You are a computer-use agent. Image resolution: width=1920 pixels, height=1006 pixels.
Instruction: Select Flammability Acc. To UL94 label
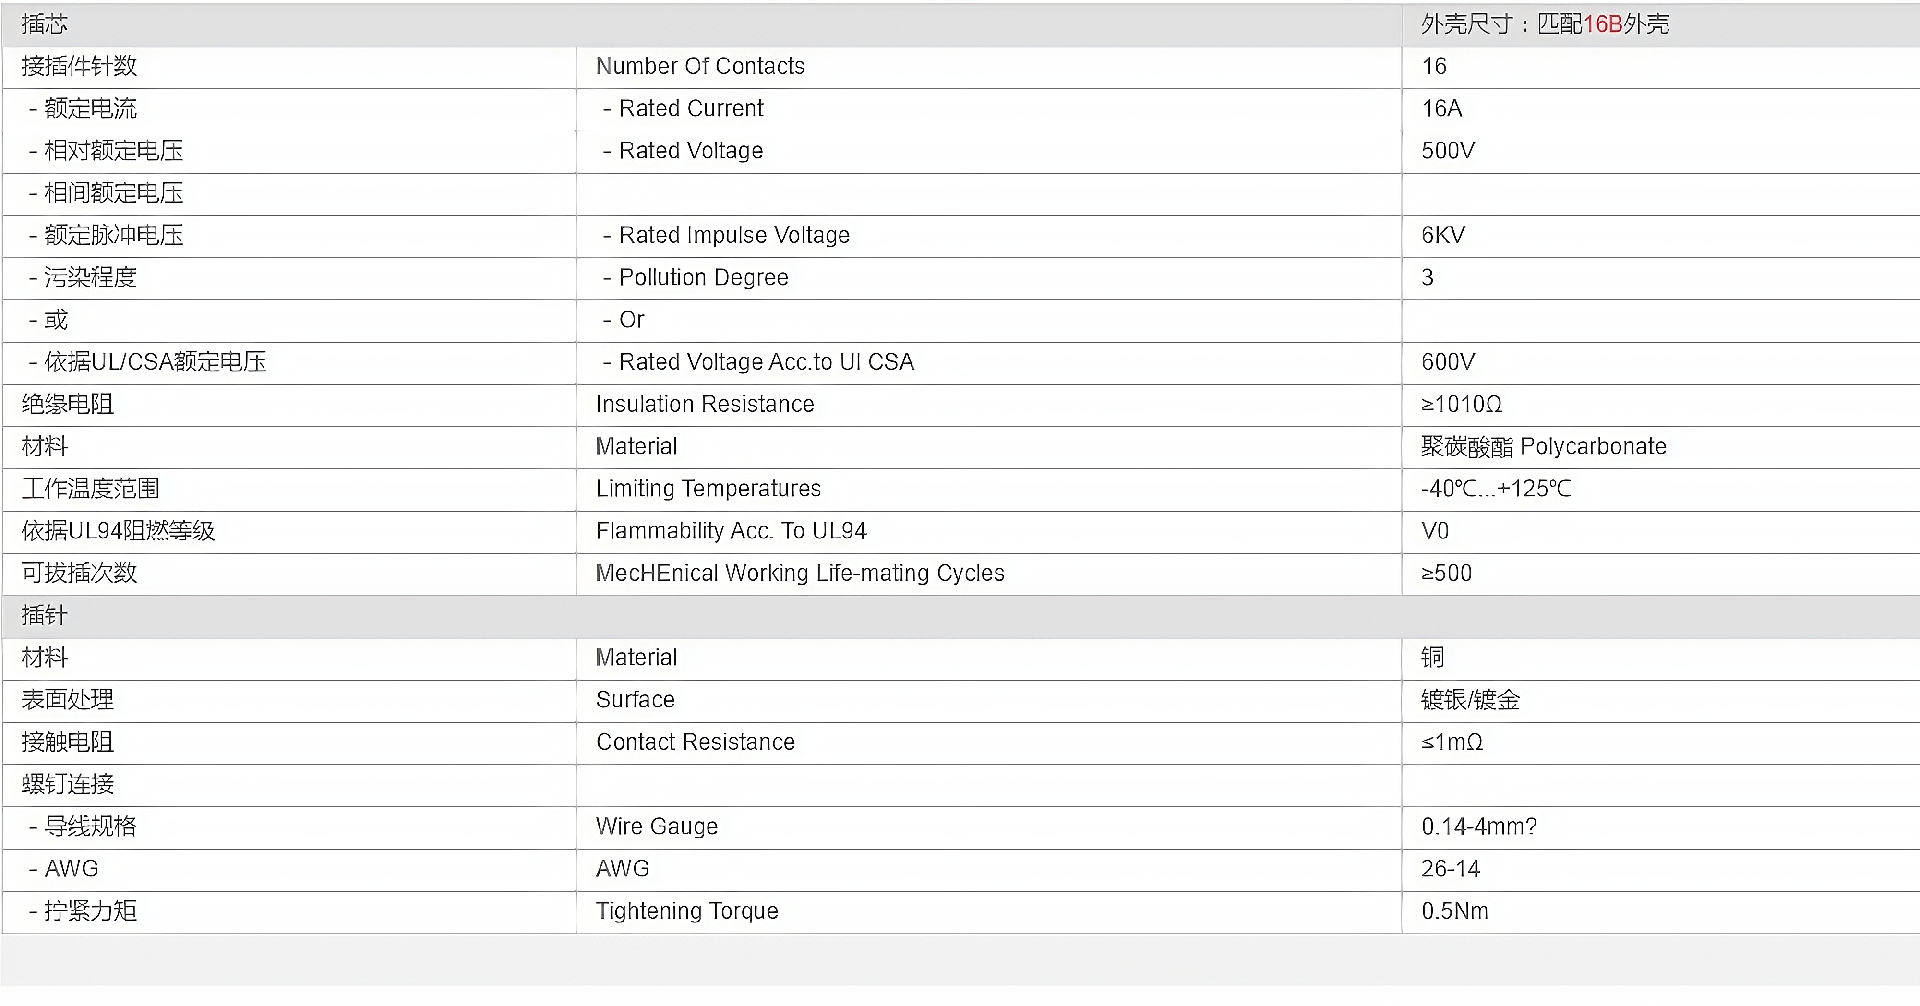[731, 531]
